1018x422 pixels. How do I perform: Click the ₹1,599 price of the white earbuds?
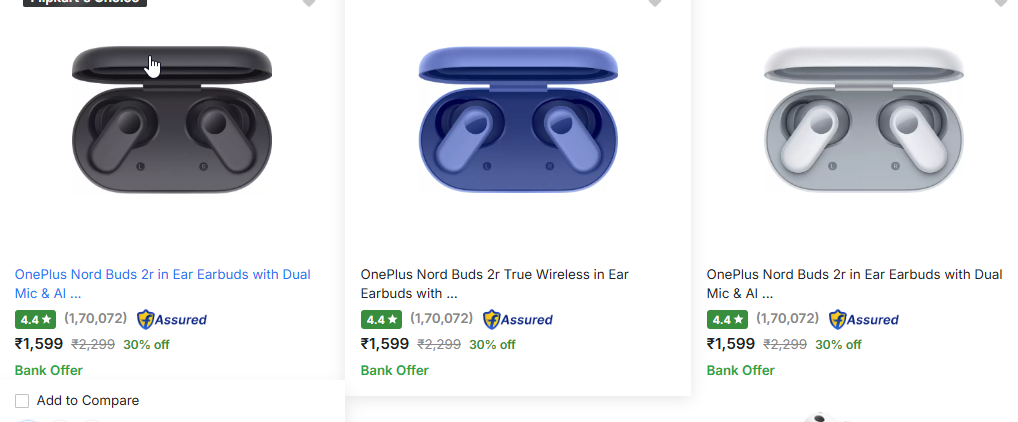(x=731, y=344)
